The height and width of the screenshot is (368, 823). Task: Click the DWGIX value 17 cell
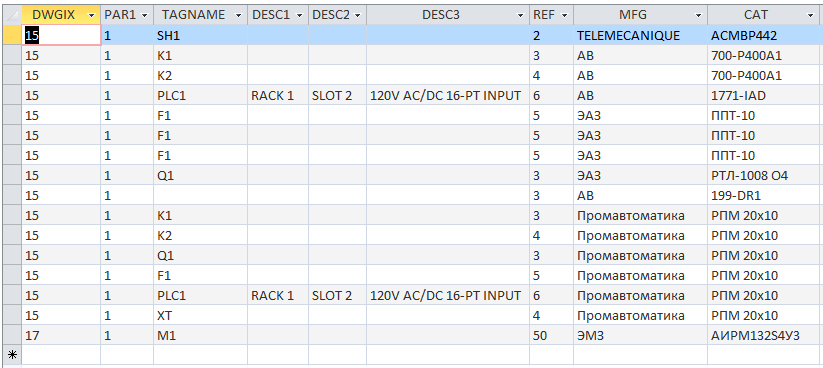(61, 335)
